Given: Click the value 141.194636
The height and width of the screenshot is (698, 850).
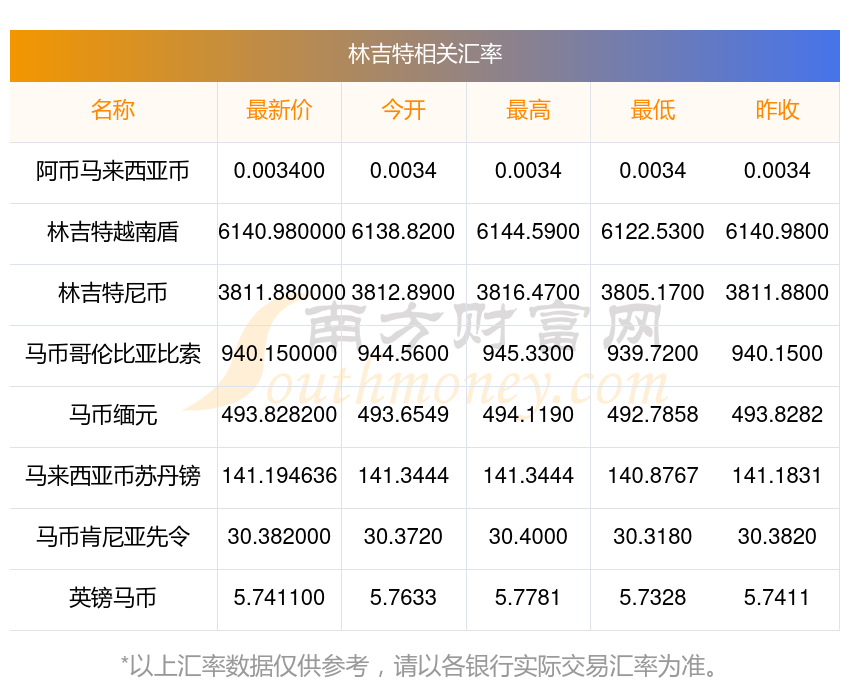Looking at the screenshot, I should pos(279,476).
